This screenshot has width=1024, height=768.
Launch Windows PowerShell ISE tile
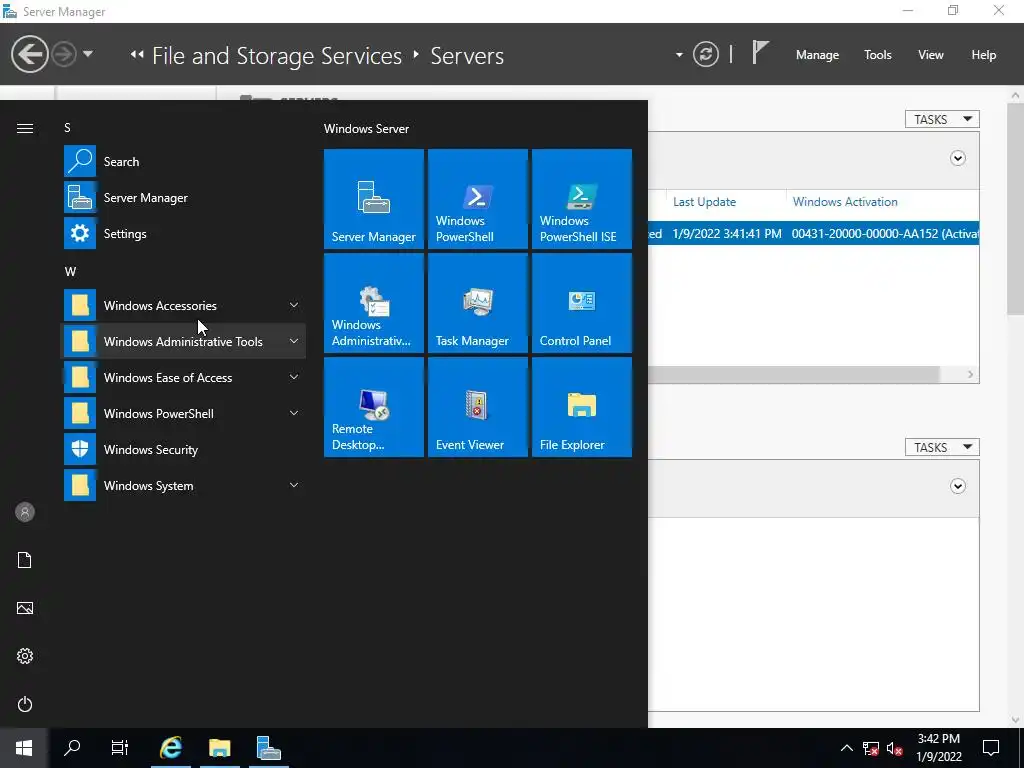582,199
